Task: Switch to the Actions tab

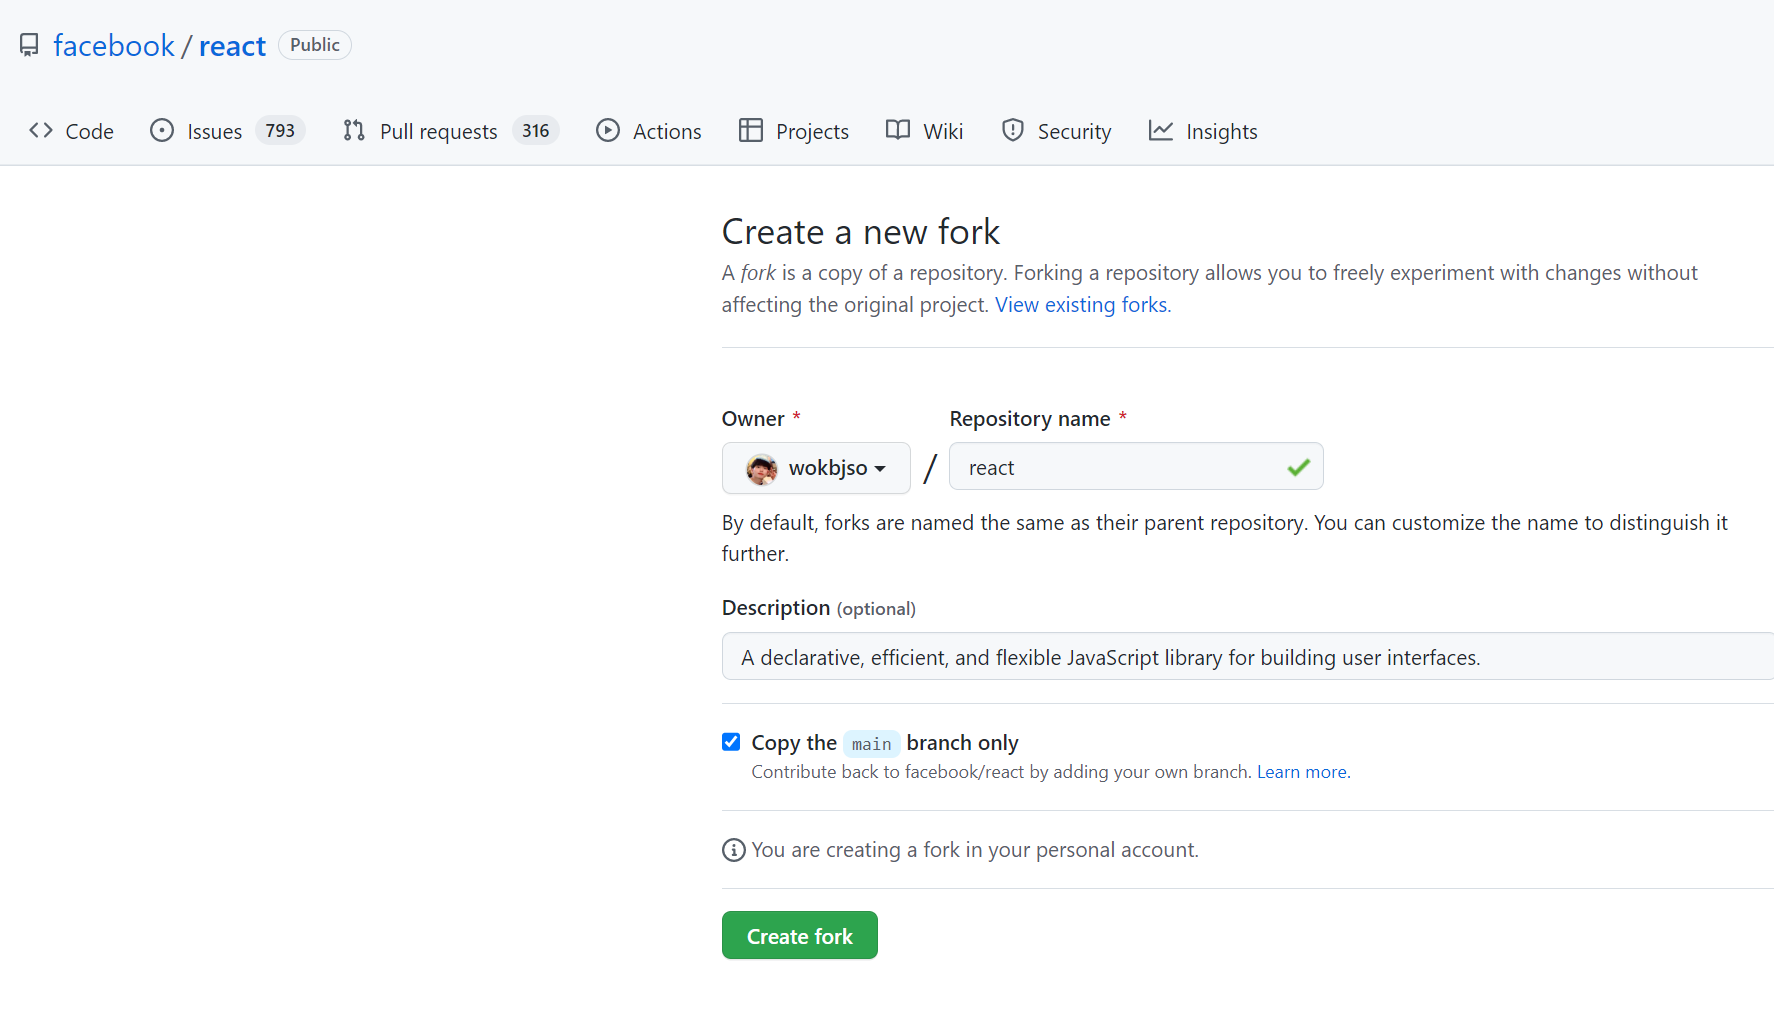Action: [649, 131]
